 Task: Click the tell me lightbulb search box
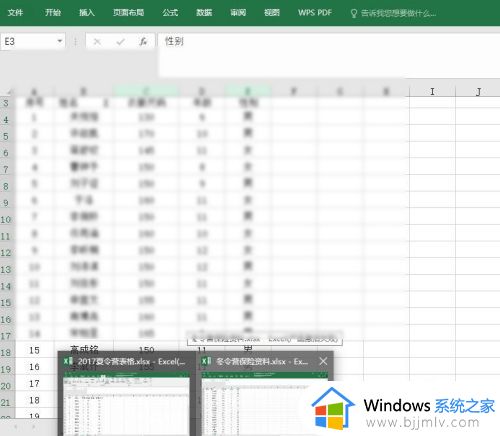pos(393,13)
